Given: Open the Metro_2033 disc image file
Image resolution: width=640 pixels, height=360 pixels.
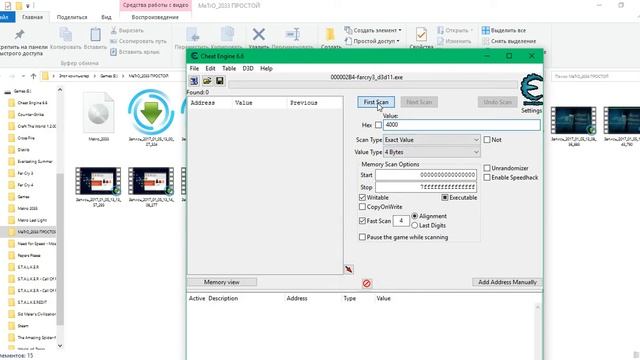Looking at the screenshot, I should [98, 117].
